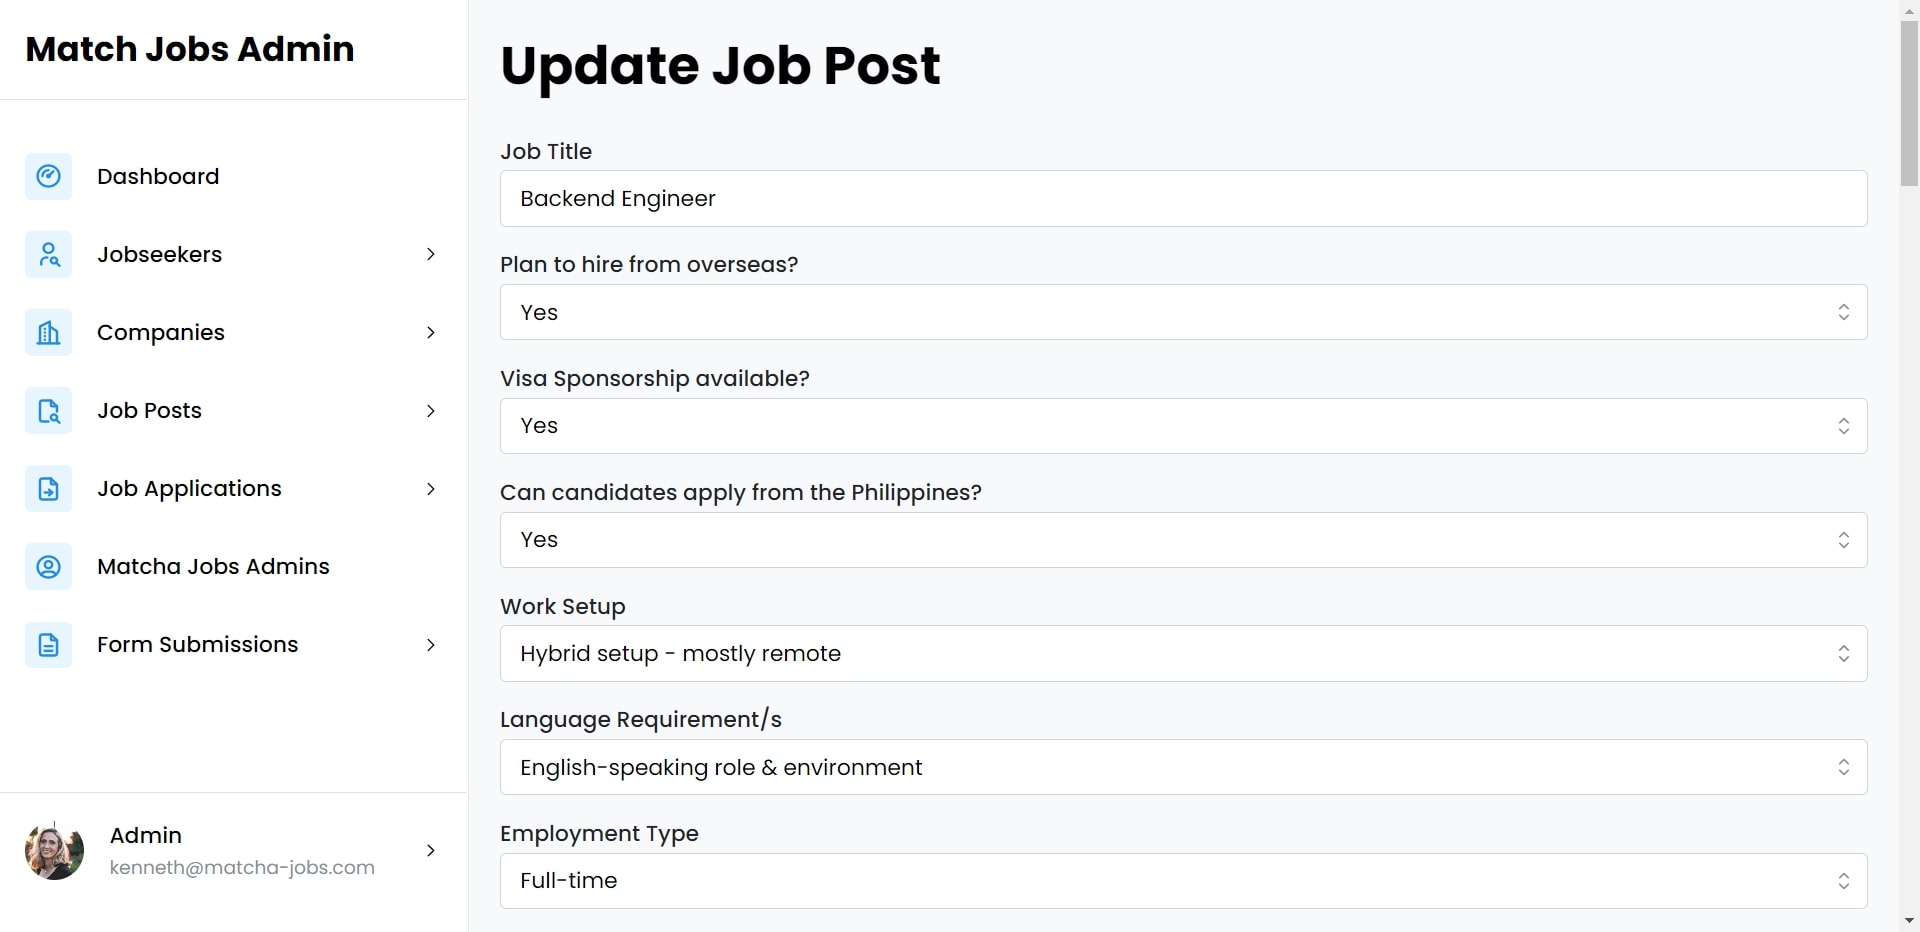Open the Job Posts menu item
Viewport: 1920px width, 932px height.
(x=233, y=410)
